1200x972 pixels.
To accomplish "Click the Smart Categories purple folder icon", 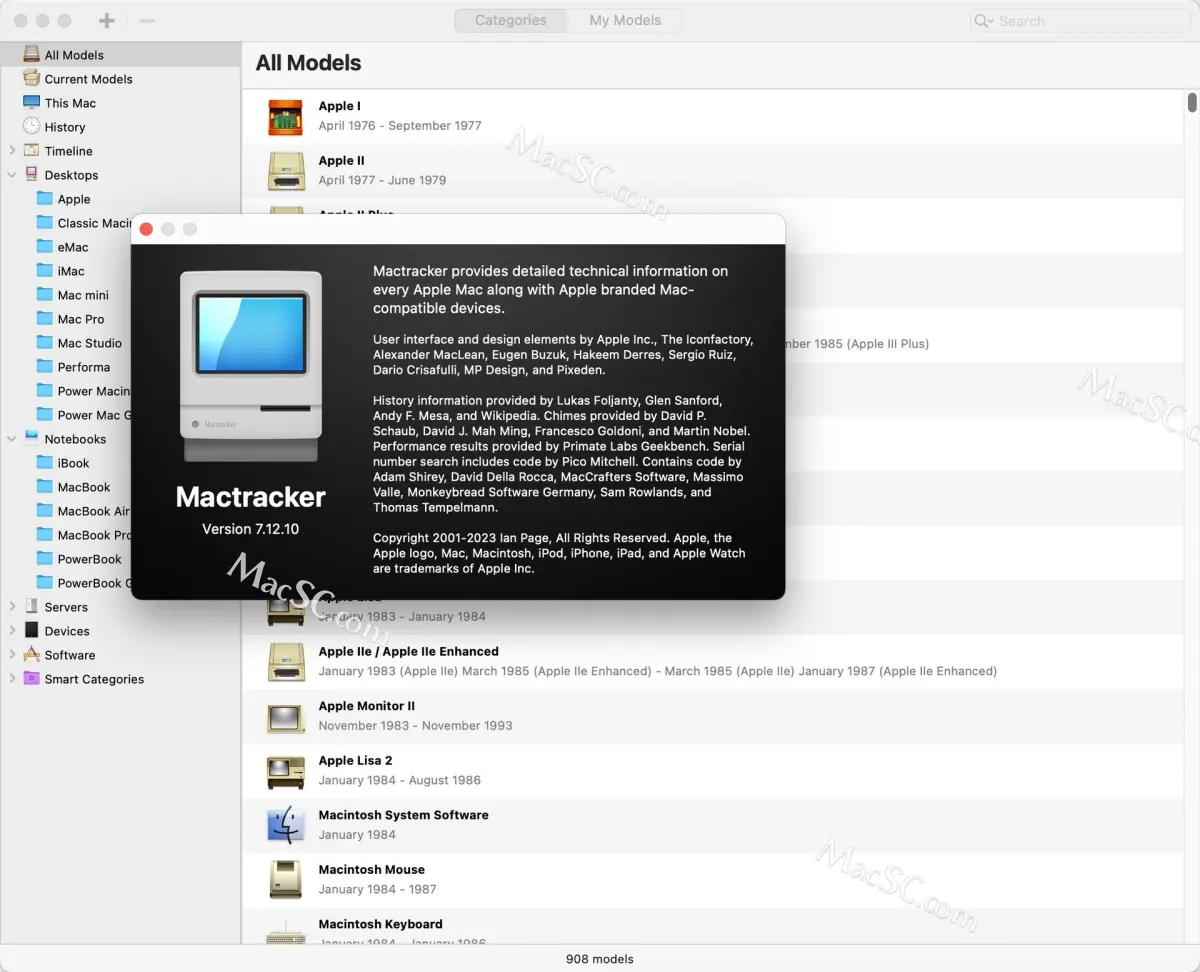I will pos(31,679).
